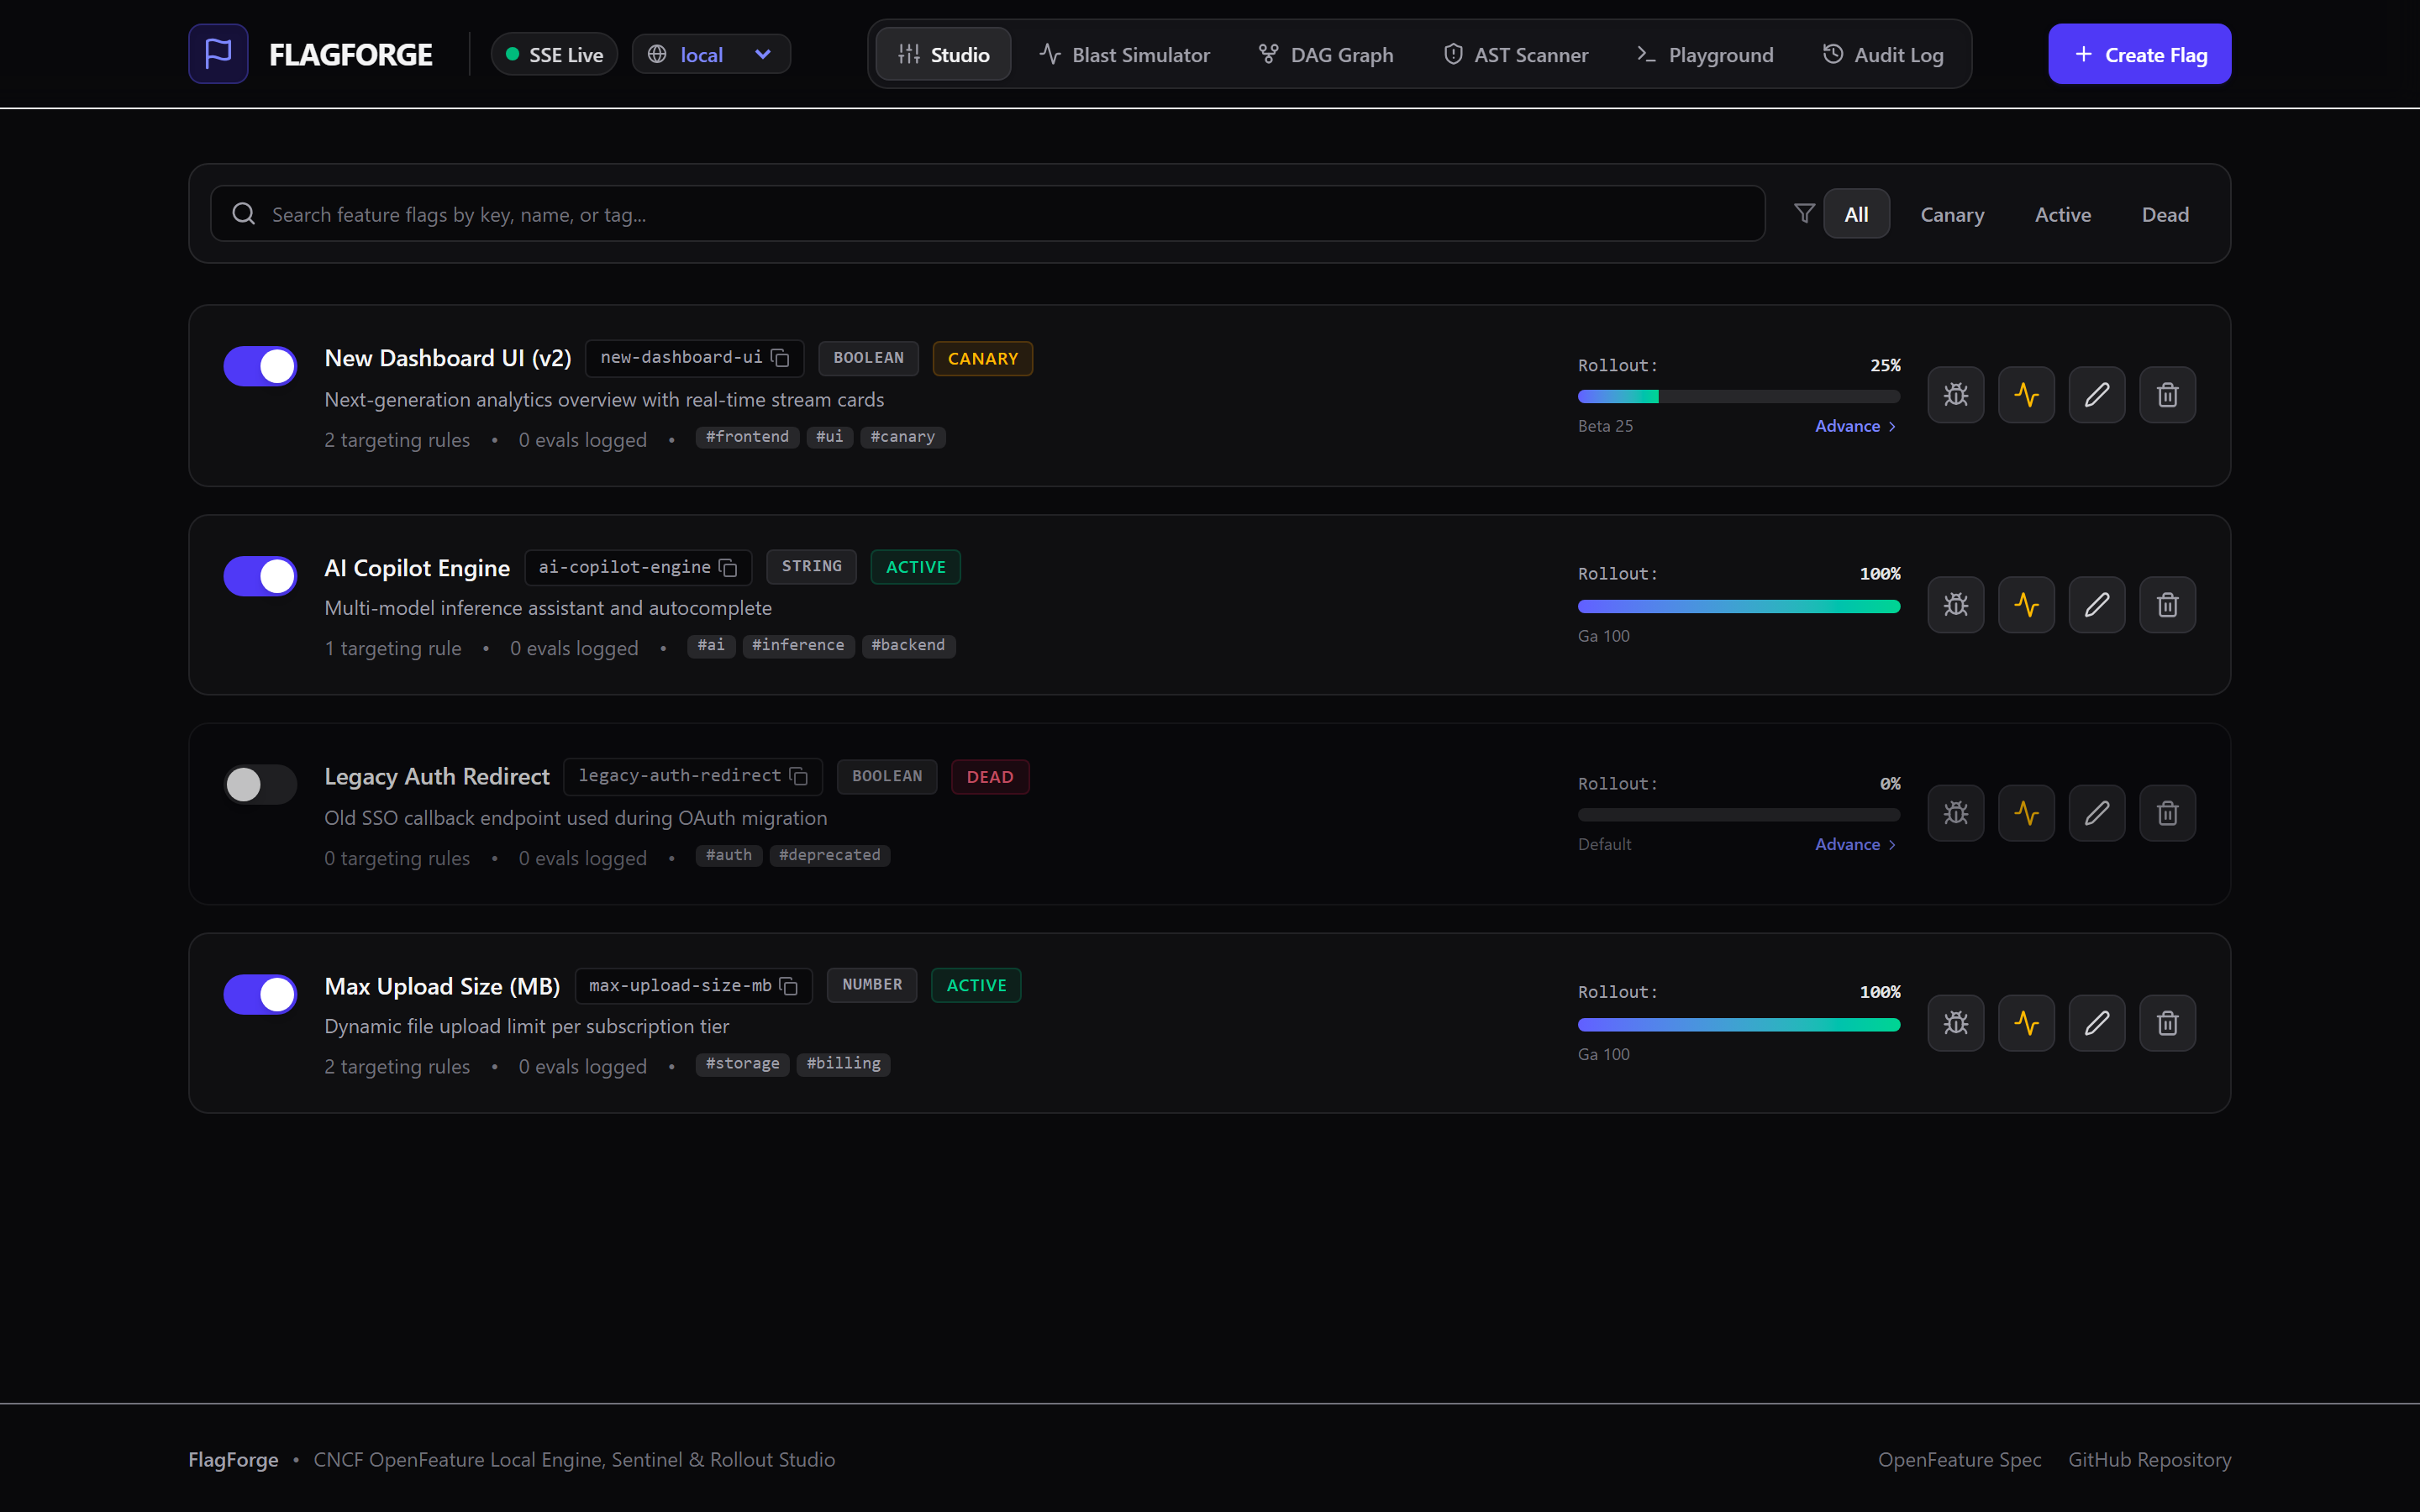Screen dimensions: 2420x1512
Task: Click the #canary tag
Action: pos(902,437)
